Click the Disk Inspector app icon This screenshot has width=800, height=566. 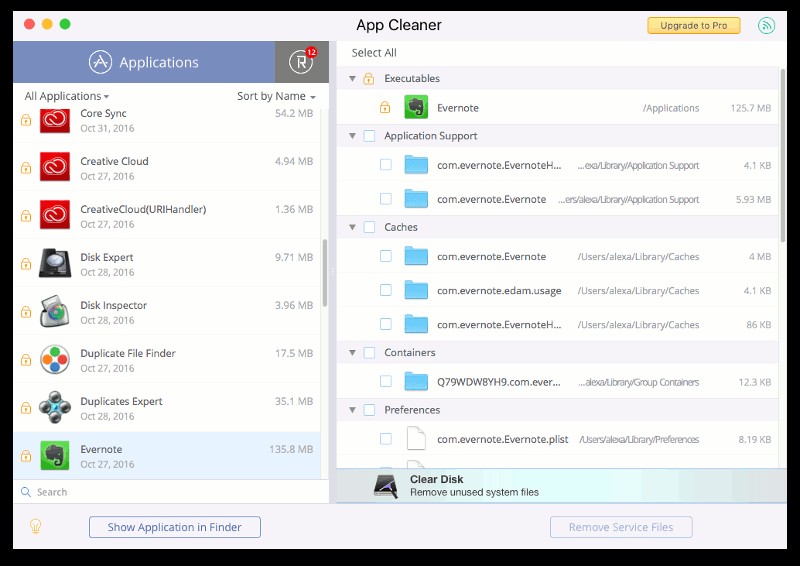(x=55, y=311)
